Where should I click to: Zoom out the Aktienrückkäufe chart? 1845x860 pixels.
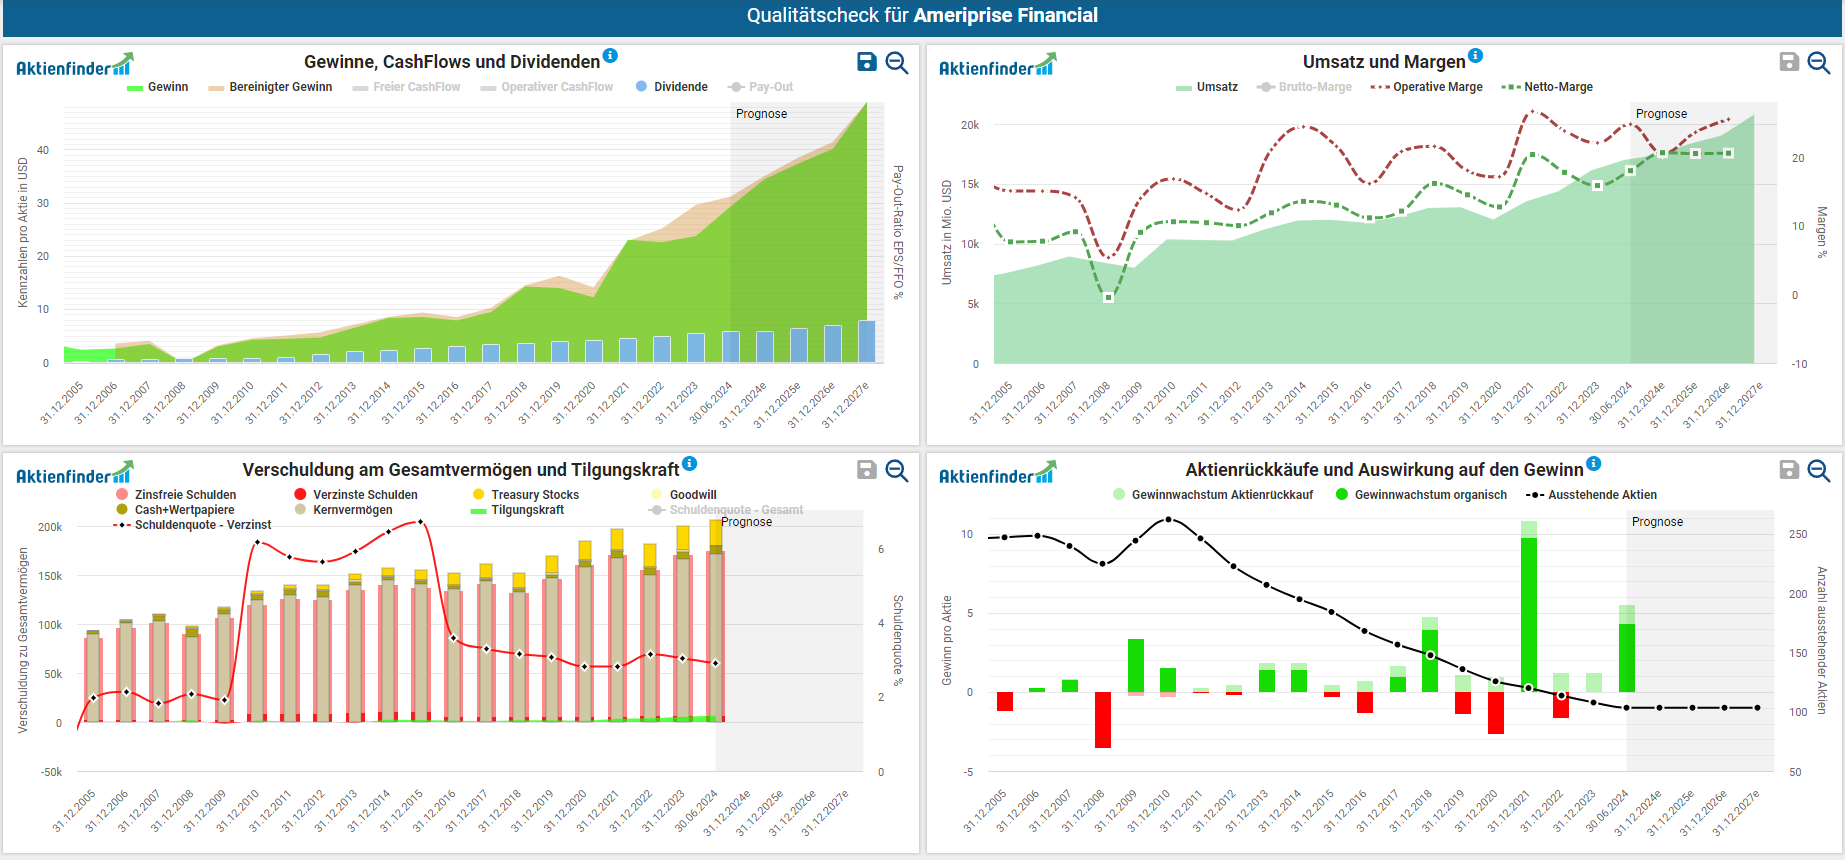pos(1819,470)
